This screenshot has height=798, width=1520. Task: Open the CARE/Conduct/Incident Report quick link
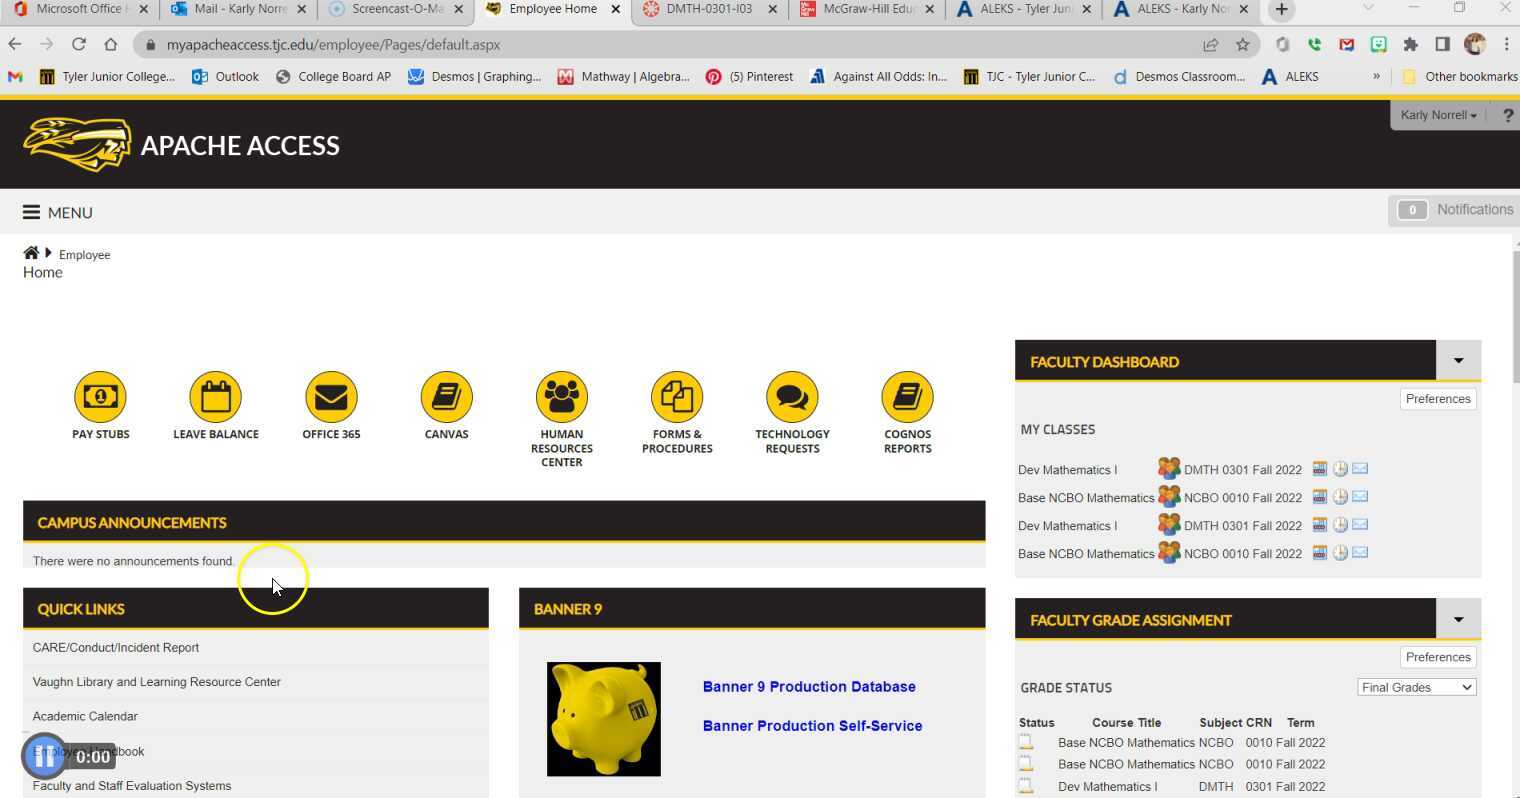click(x=116, y=647)
